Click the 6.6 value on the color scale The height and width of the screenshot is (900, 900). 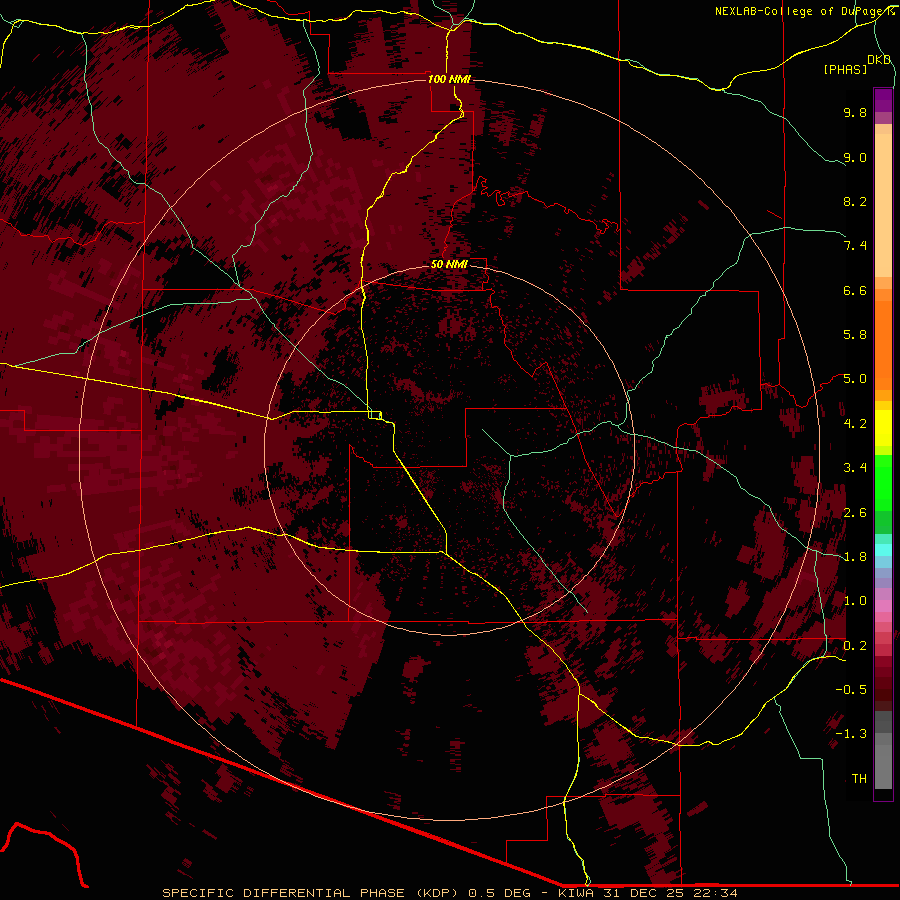[x=855, y=290]
